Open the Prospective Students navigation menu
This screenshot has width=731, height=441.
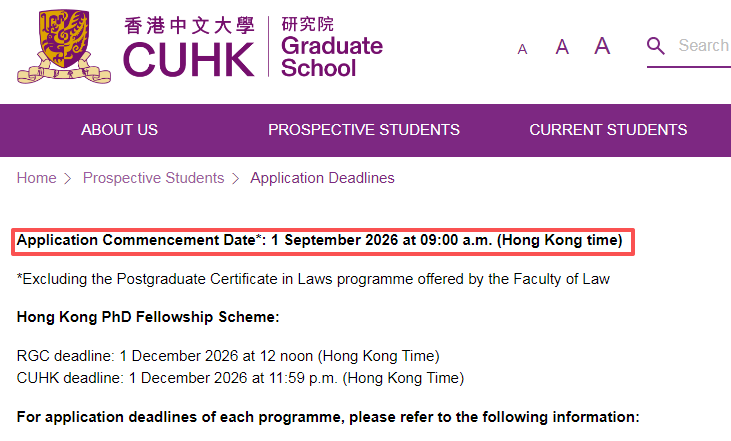[364, 130]
